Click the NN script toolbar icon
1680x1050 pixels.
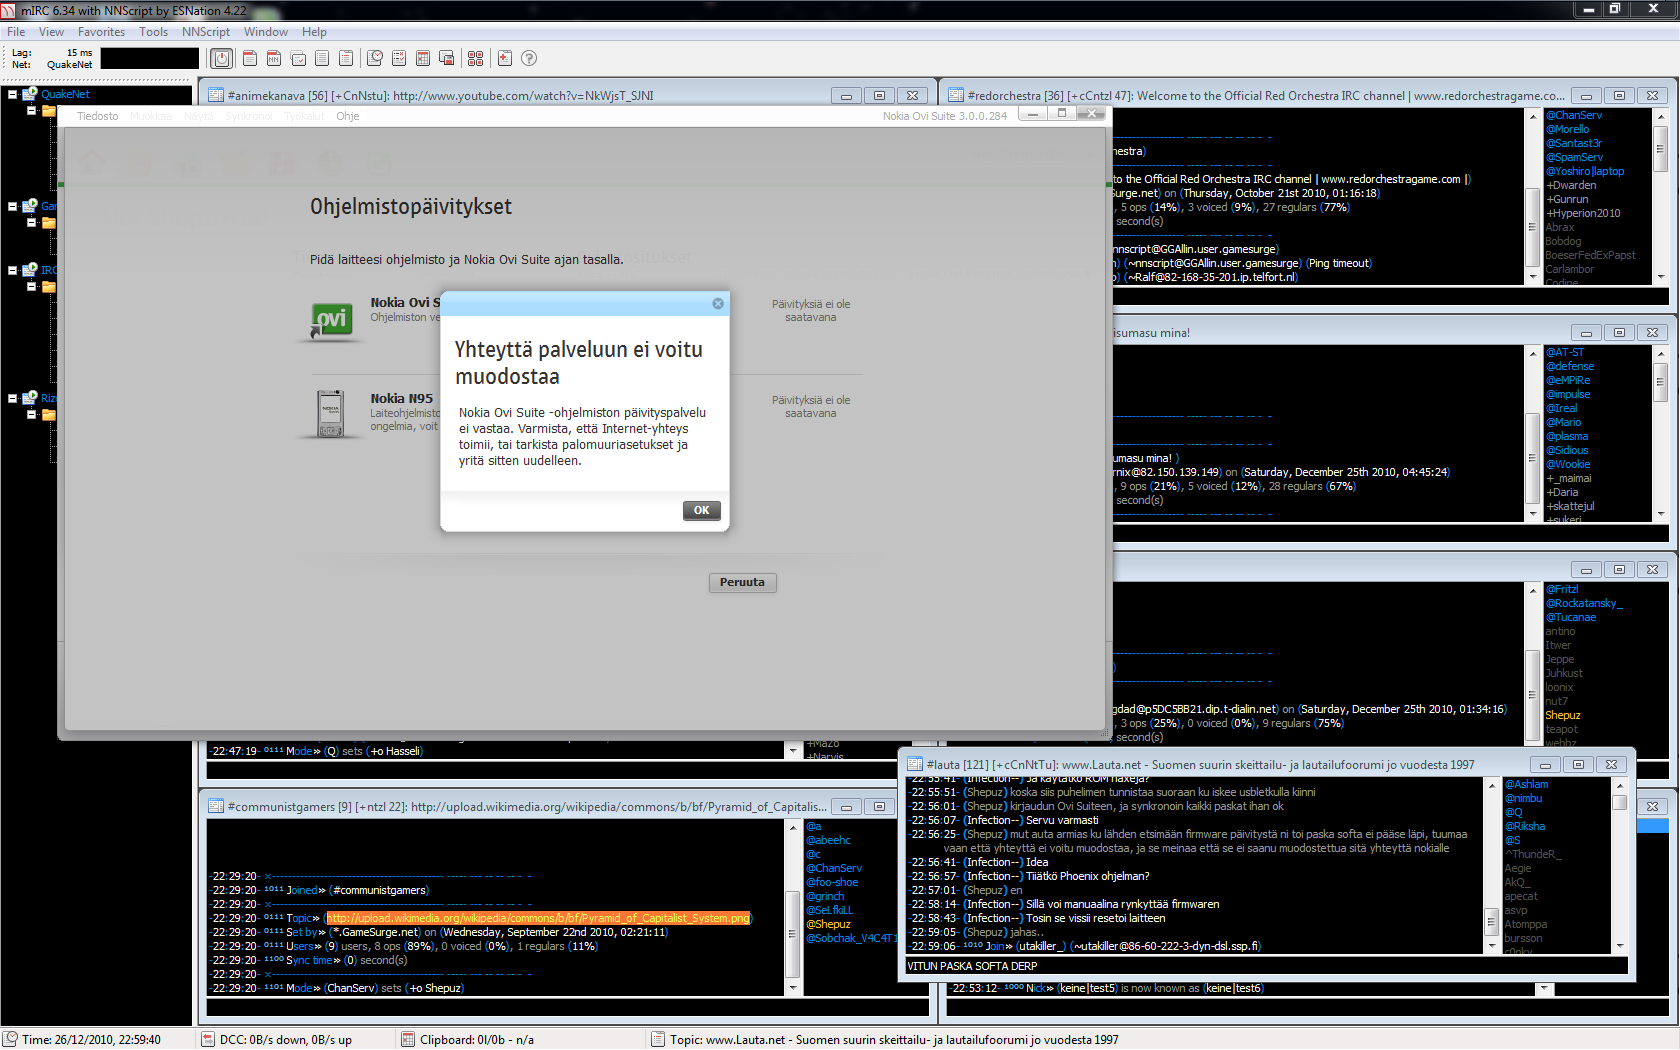tap(274, 58)
